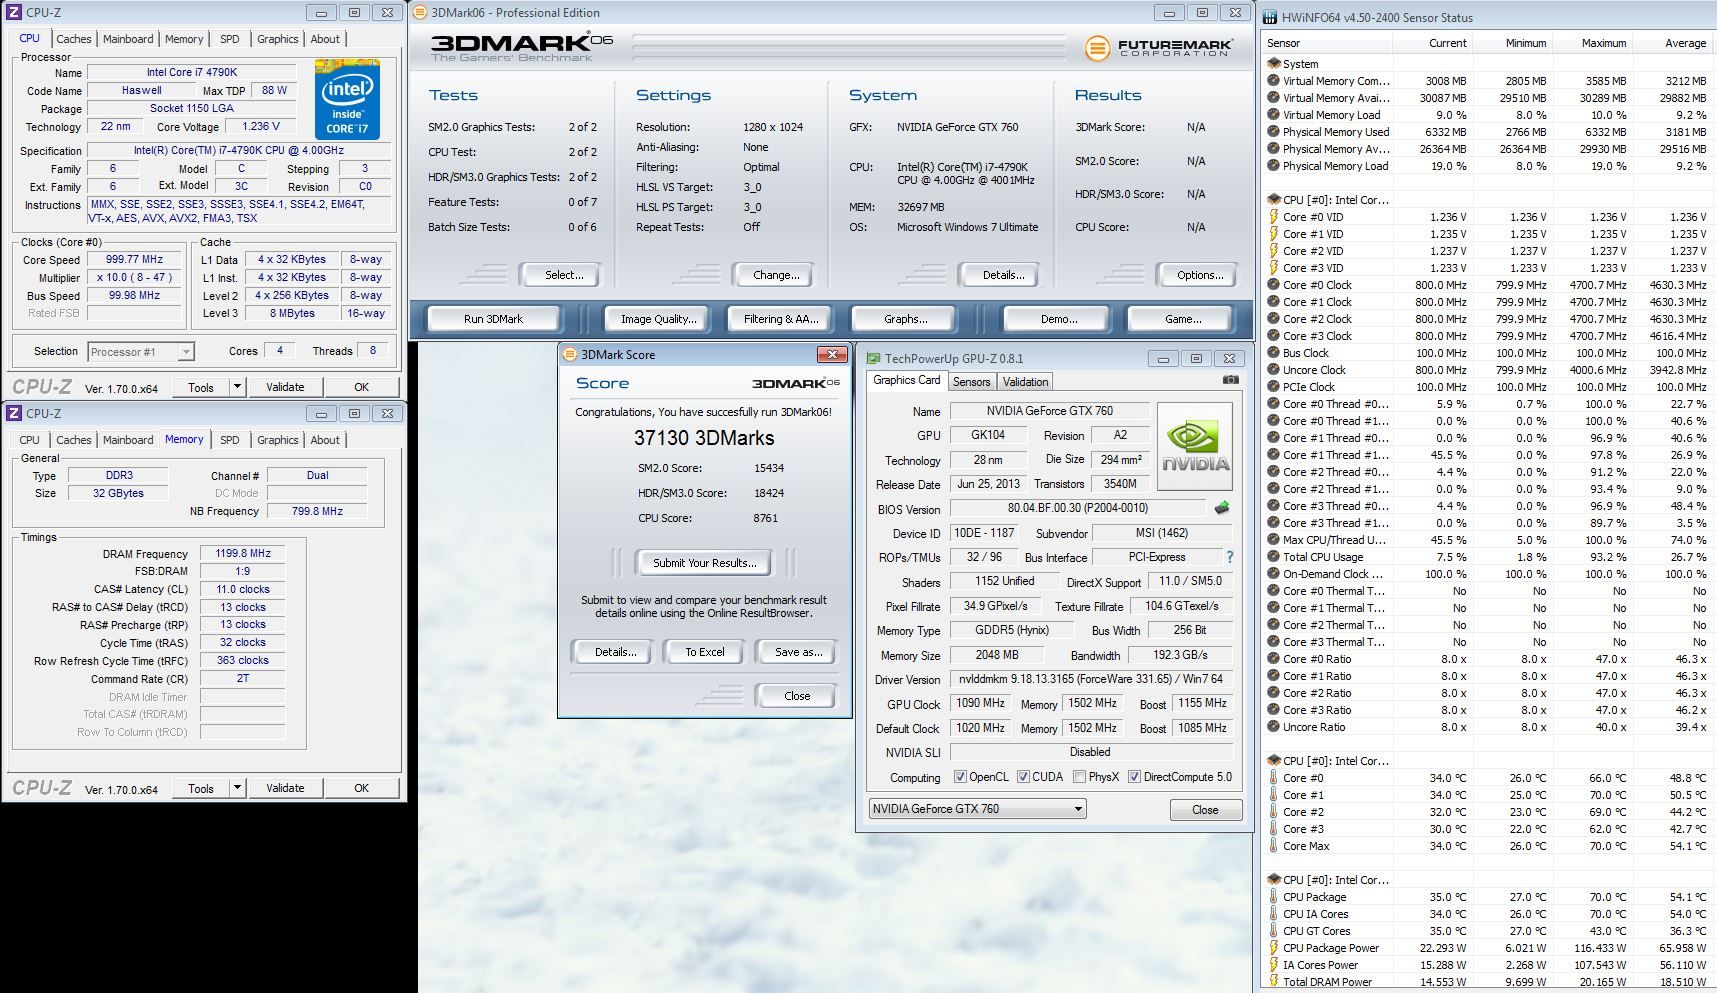Switch to Caches tab in top CPU-Z window
The height and width of the screenshot is (993, 1717).
73,39
